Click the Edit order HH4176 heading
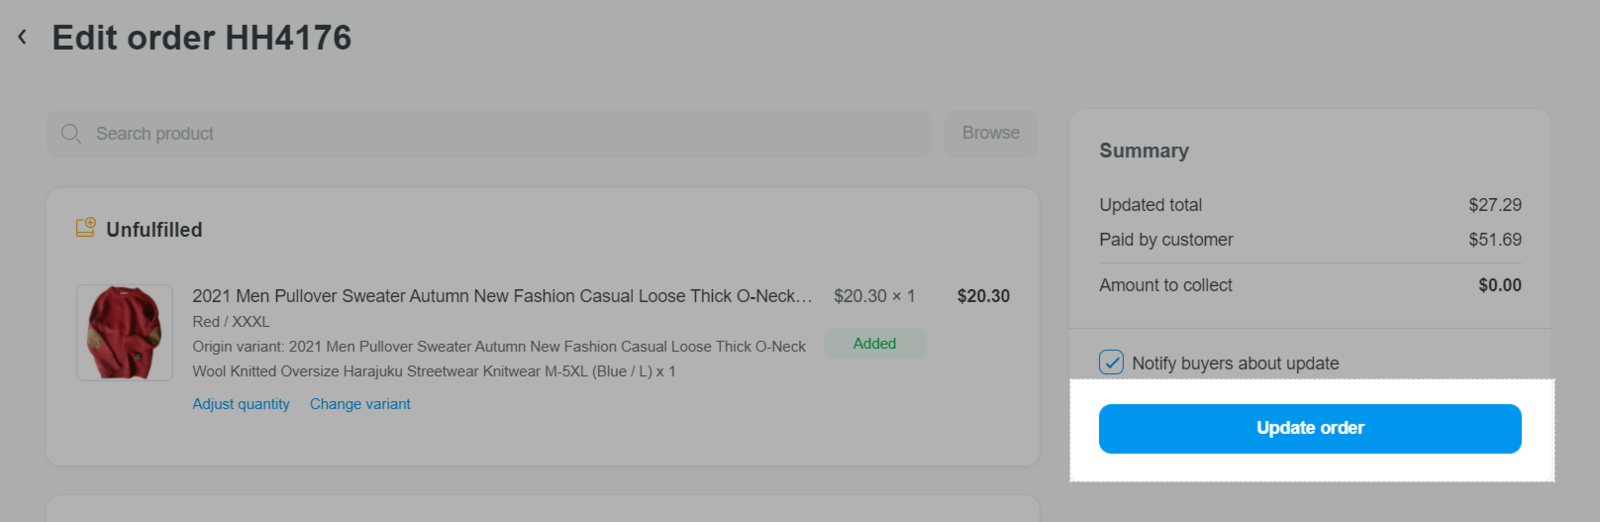Screen dimensions: 1600x522 point(202,38)
